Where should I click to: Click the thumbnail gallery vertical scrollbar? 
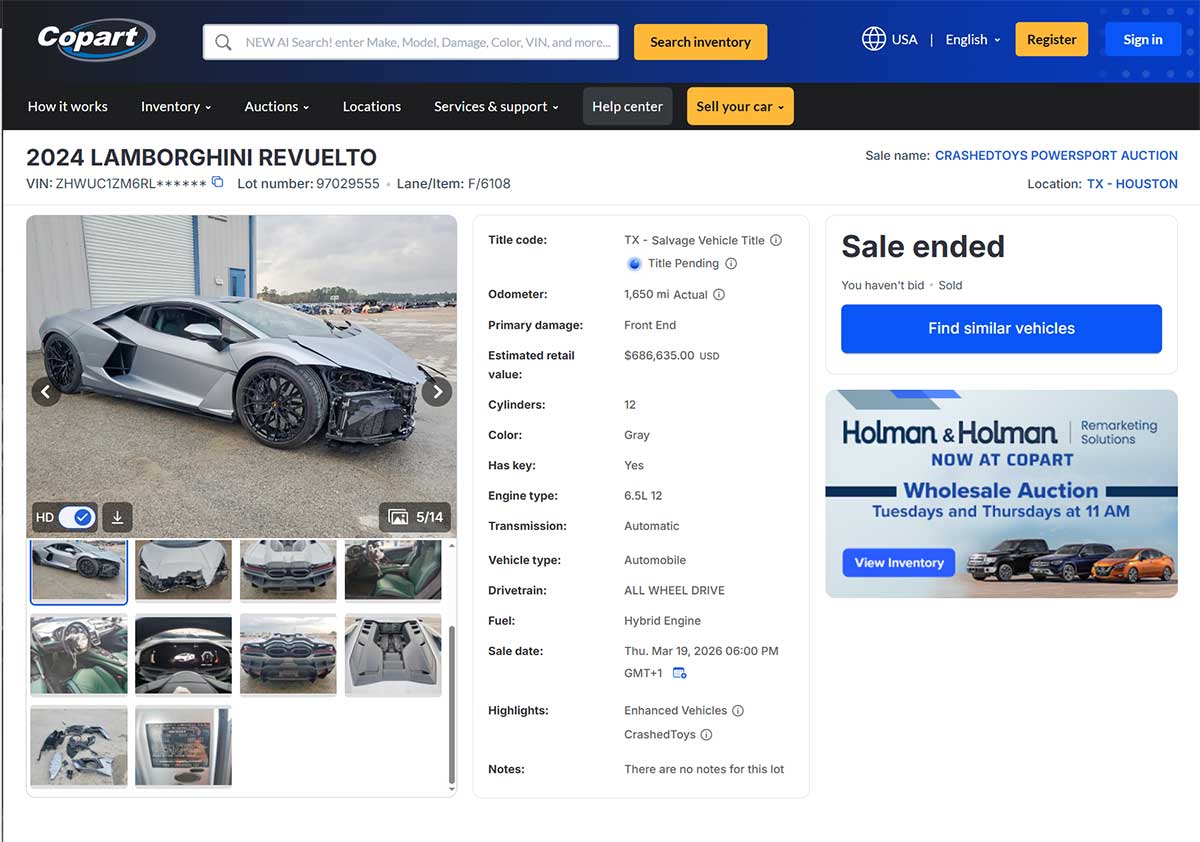click(452, 705)
